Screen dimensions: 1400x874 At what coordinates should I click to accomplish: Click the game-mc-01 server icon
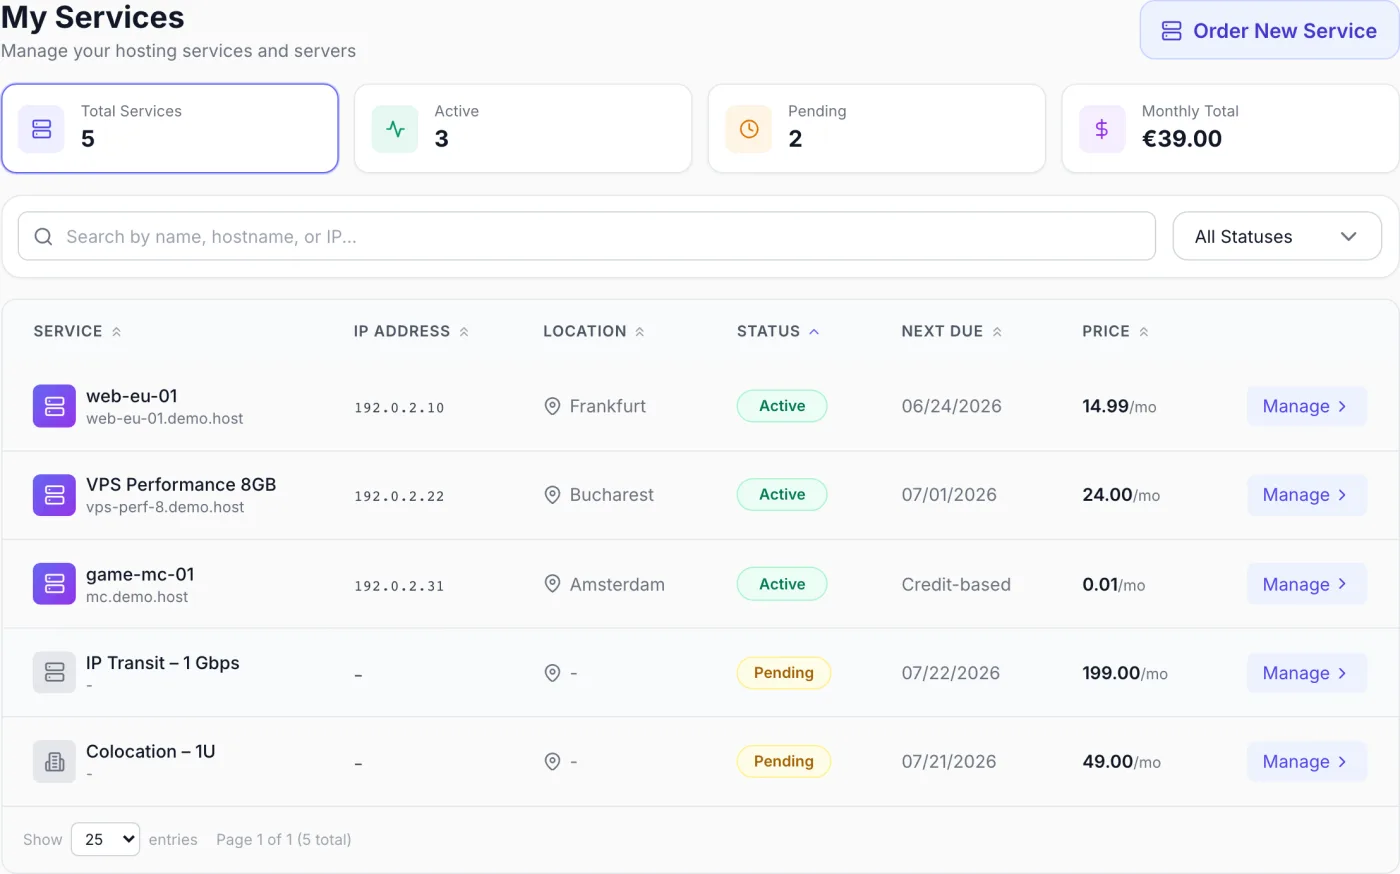[x=54, y=584]
